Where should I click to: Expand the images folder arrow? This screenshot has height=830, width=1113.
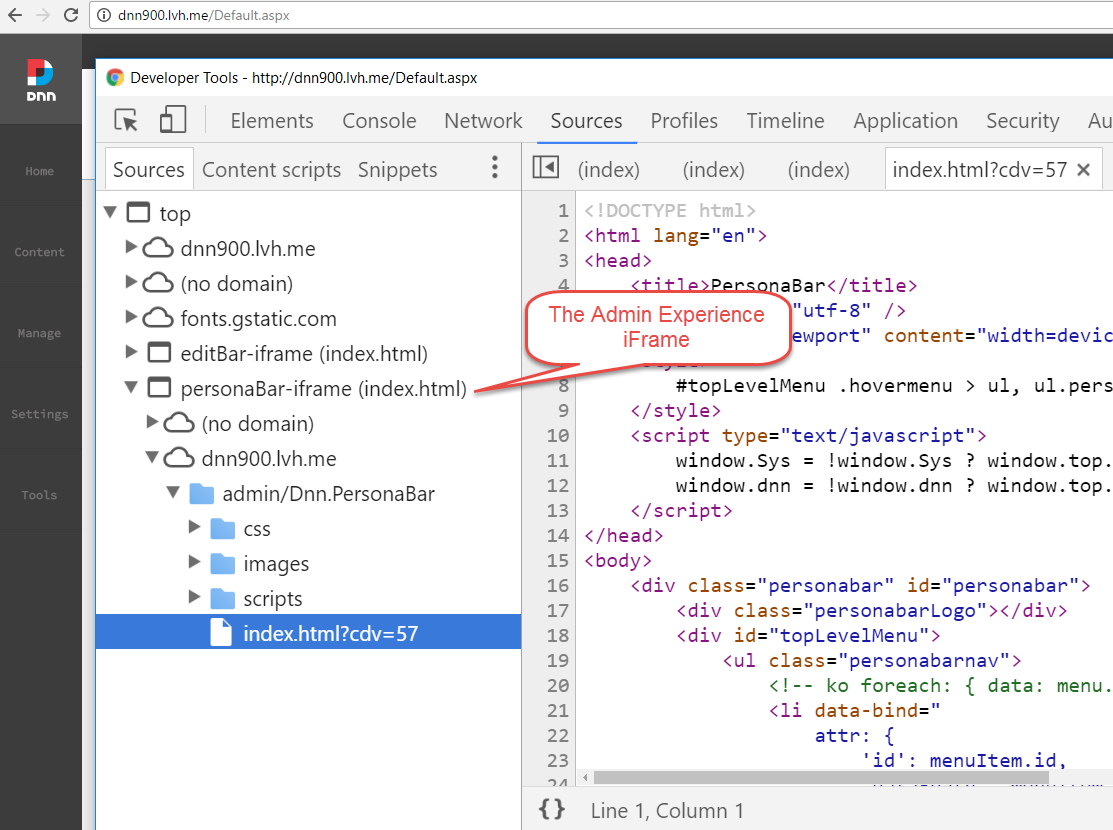[194, 561]
